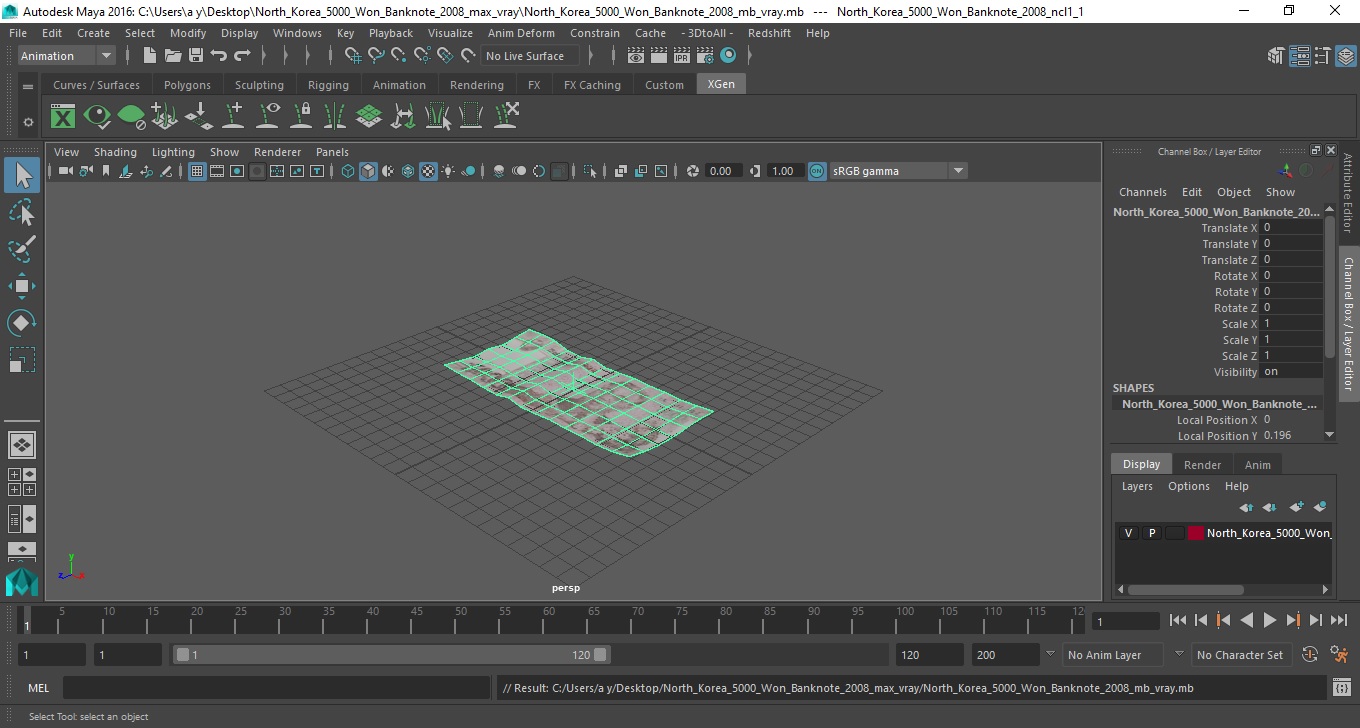The height and width of the screenshot is (728, 1360).
Task: Select the Select tool arrow
Action: [x=22, y=176]
